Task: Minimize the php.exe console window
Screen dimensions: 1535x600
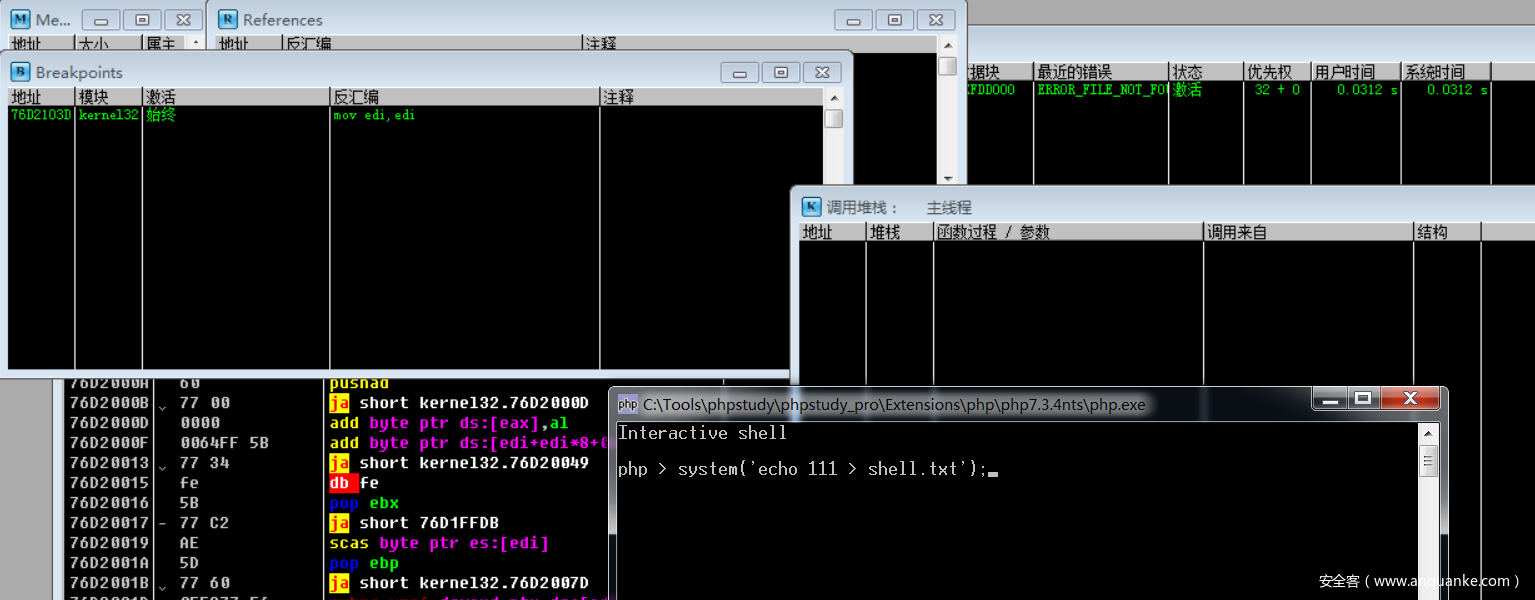Action: [1329, 399]
